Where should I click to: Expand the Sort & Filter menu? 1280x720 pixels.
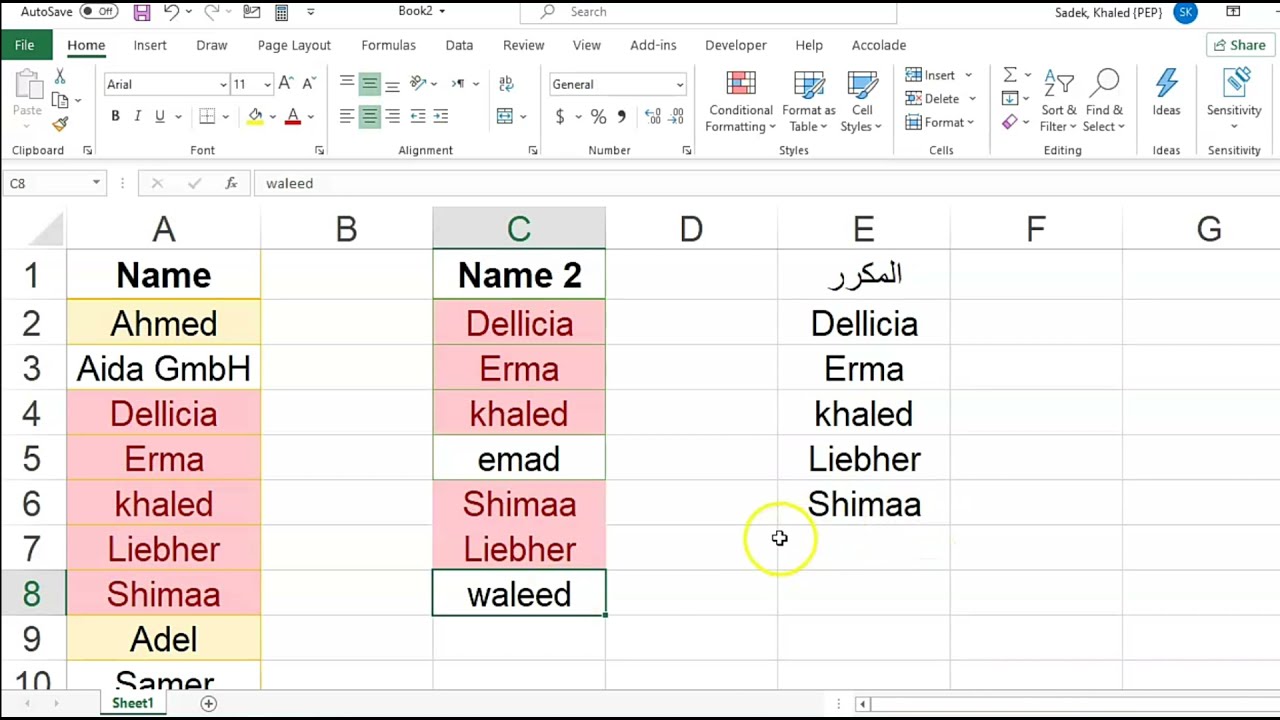[x=1058, y=101]
